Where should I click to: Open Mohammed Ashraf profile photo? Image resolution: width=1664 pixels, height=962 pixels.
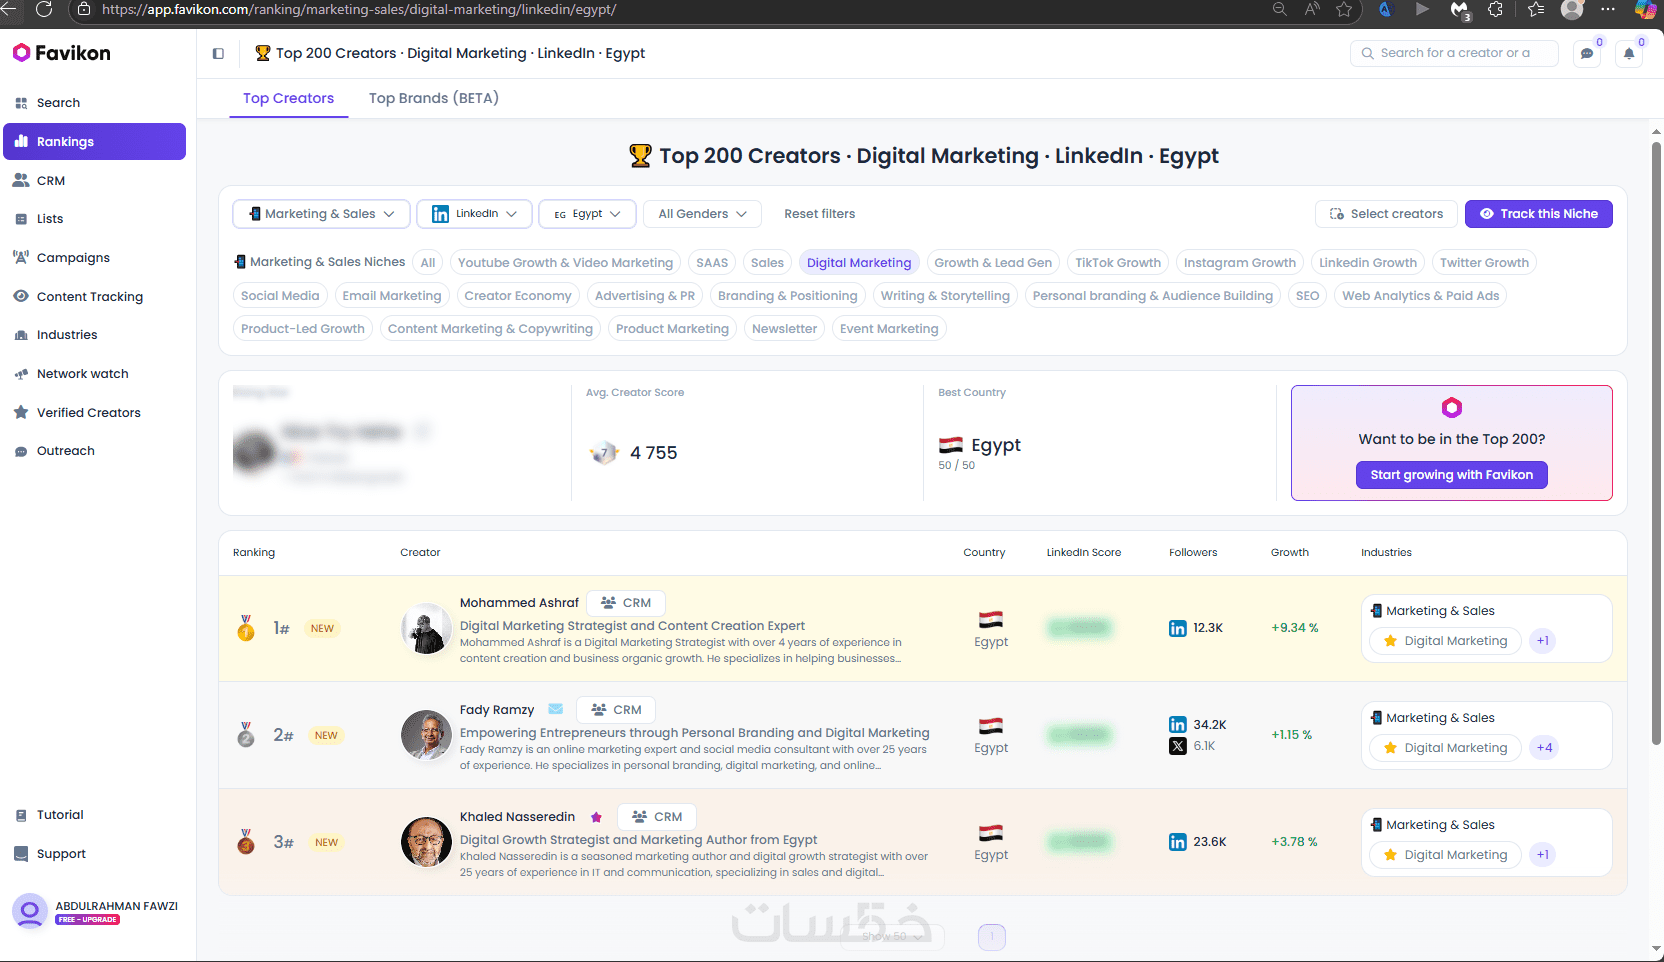pos(426,628)
